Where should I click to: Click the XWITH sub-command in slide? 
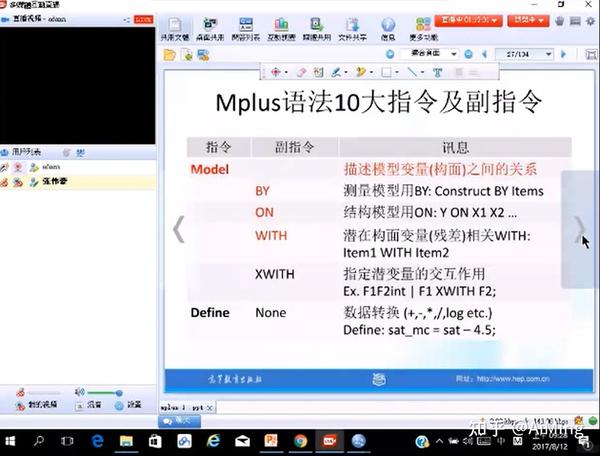point(275,274)
